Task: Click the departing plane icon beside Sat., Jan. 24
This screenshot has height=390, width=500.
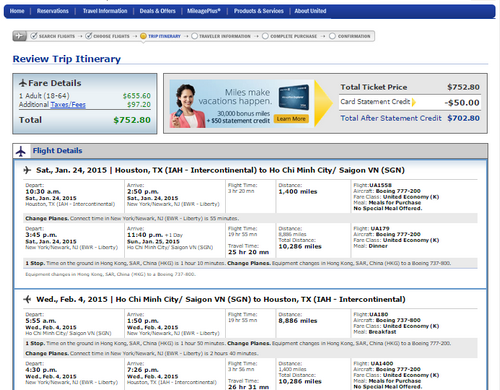Action: (x=27, y=170)
